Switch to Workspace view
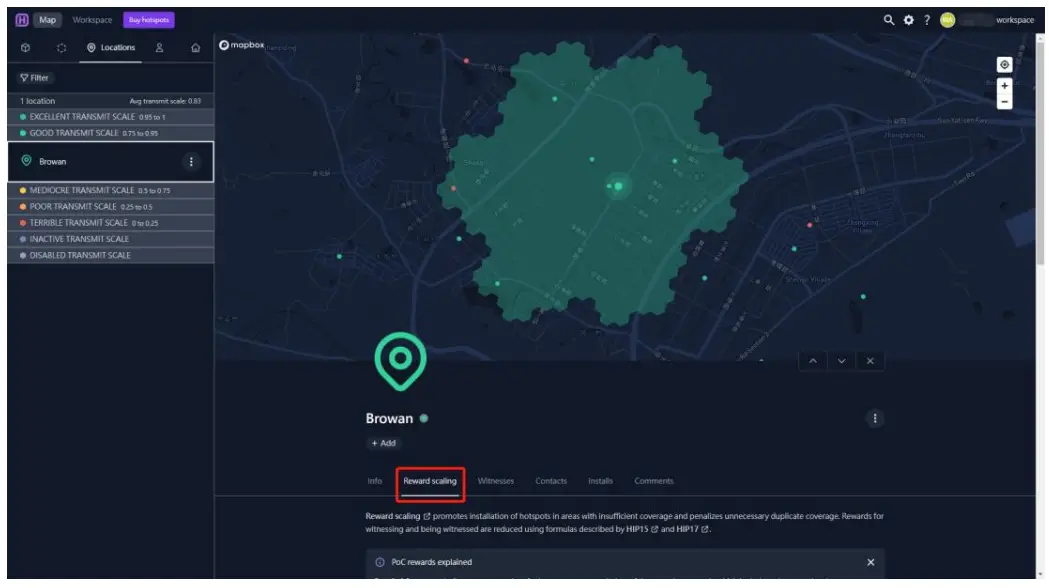Screen dimensions: 1049x588 (x=92, y=20)
